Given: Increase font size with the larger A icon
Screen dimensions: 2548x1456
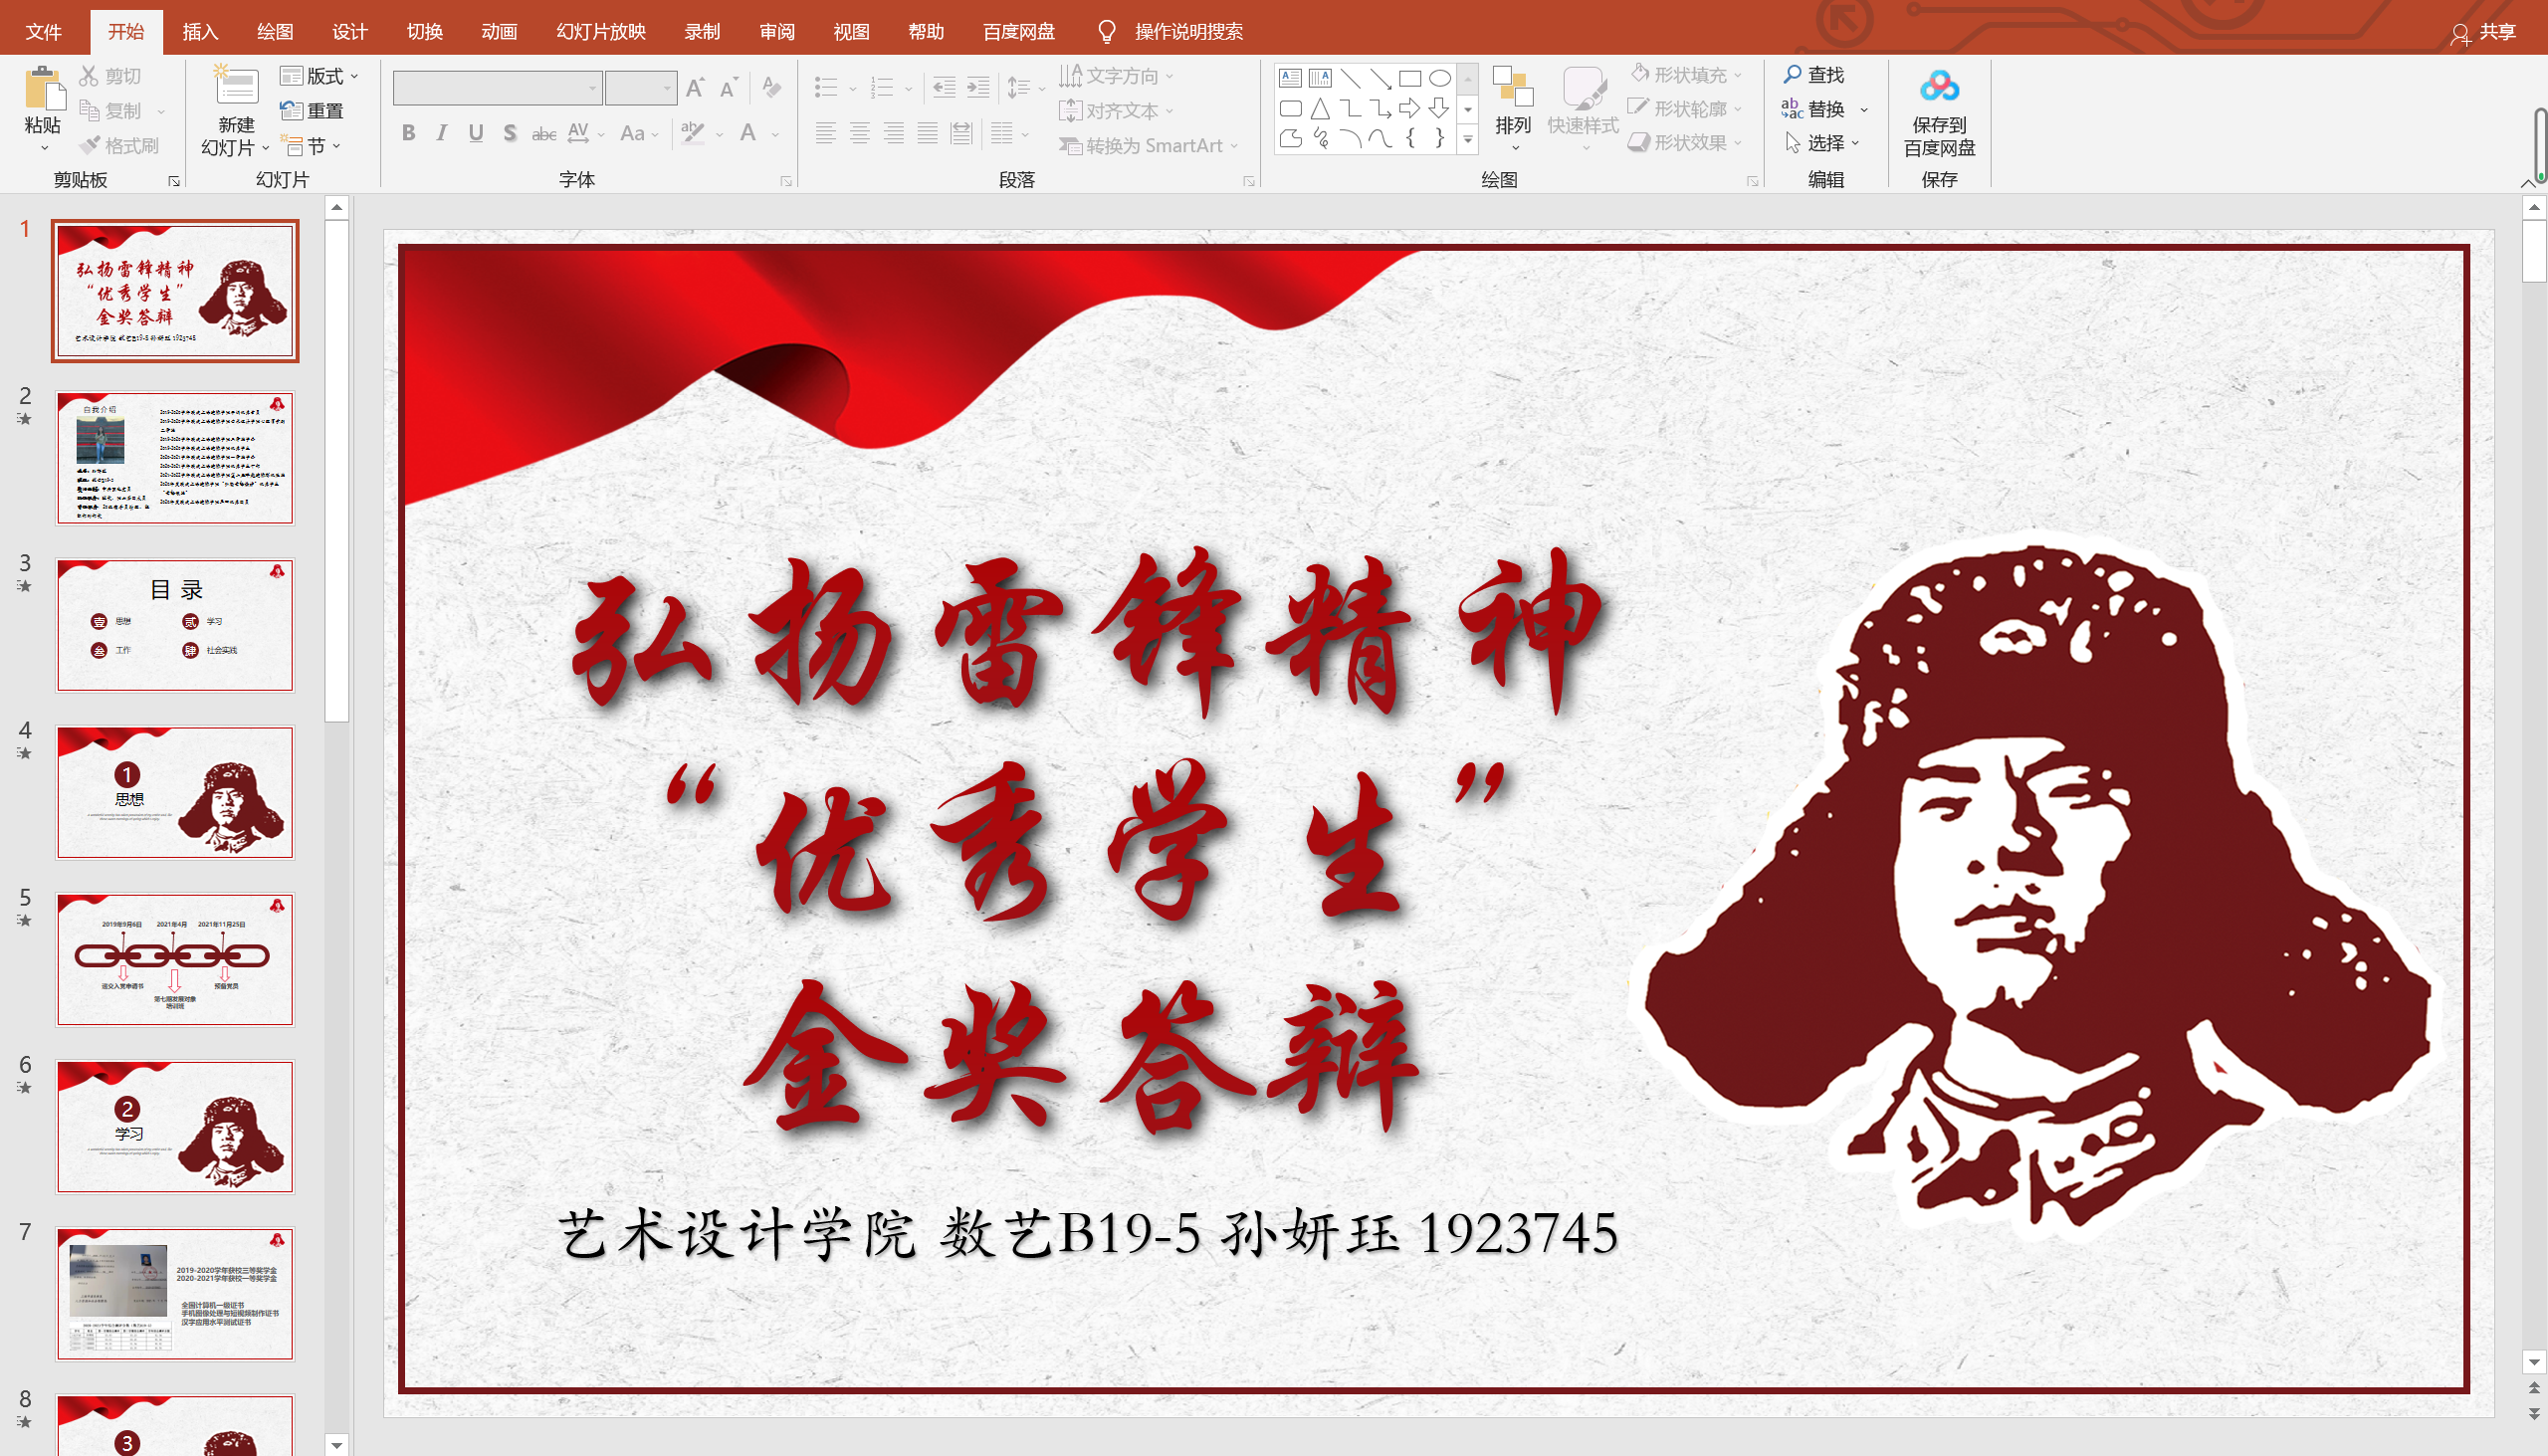Looking at the screenshot, I should (695, 88).
